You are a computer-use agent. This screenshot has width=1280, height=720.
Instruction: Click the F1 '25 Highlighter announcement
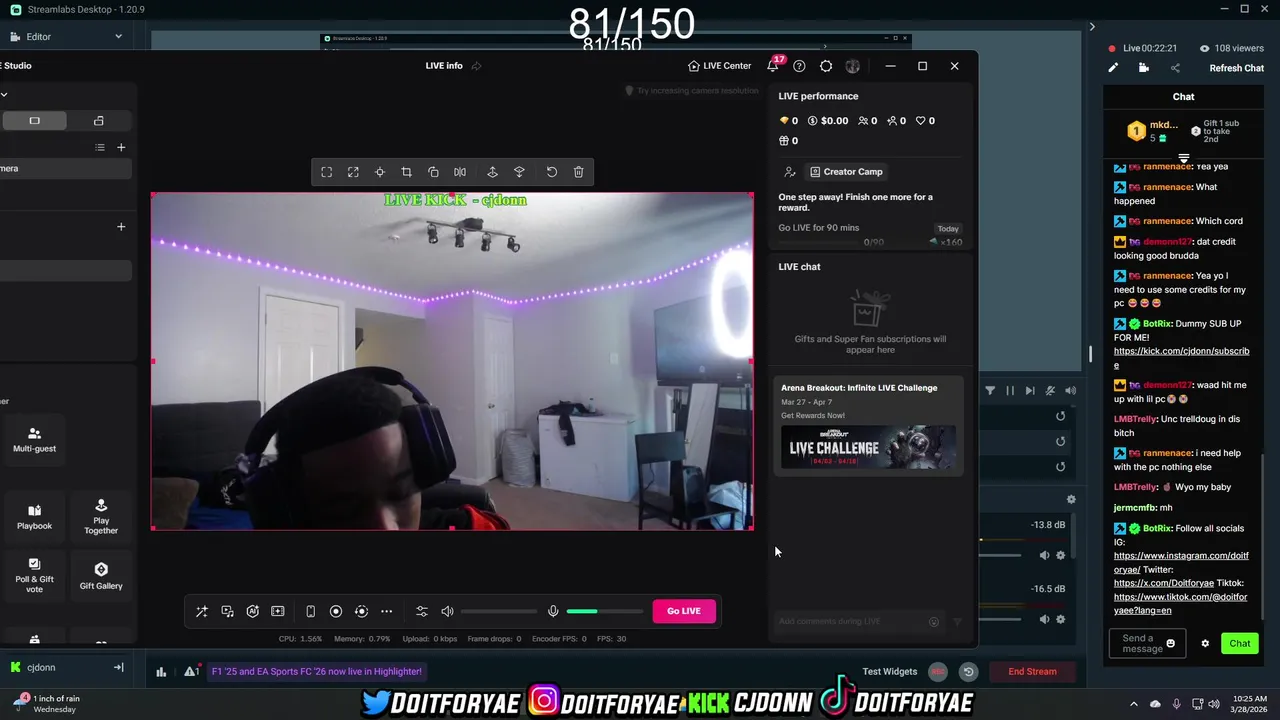[x=316, y=672]
